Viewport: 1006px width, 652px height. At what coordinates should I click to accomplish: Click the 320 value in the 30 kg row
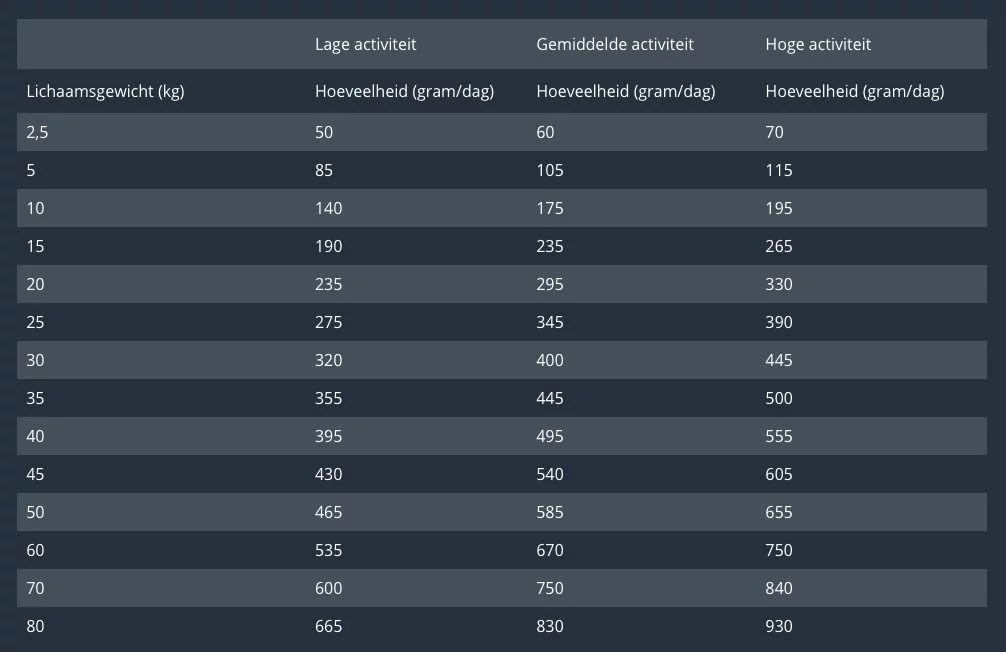click(x=328, y=360)
